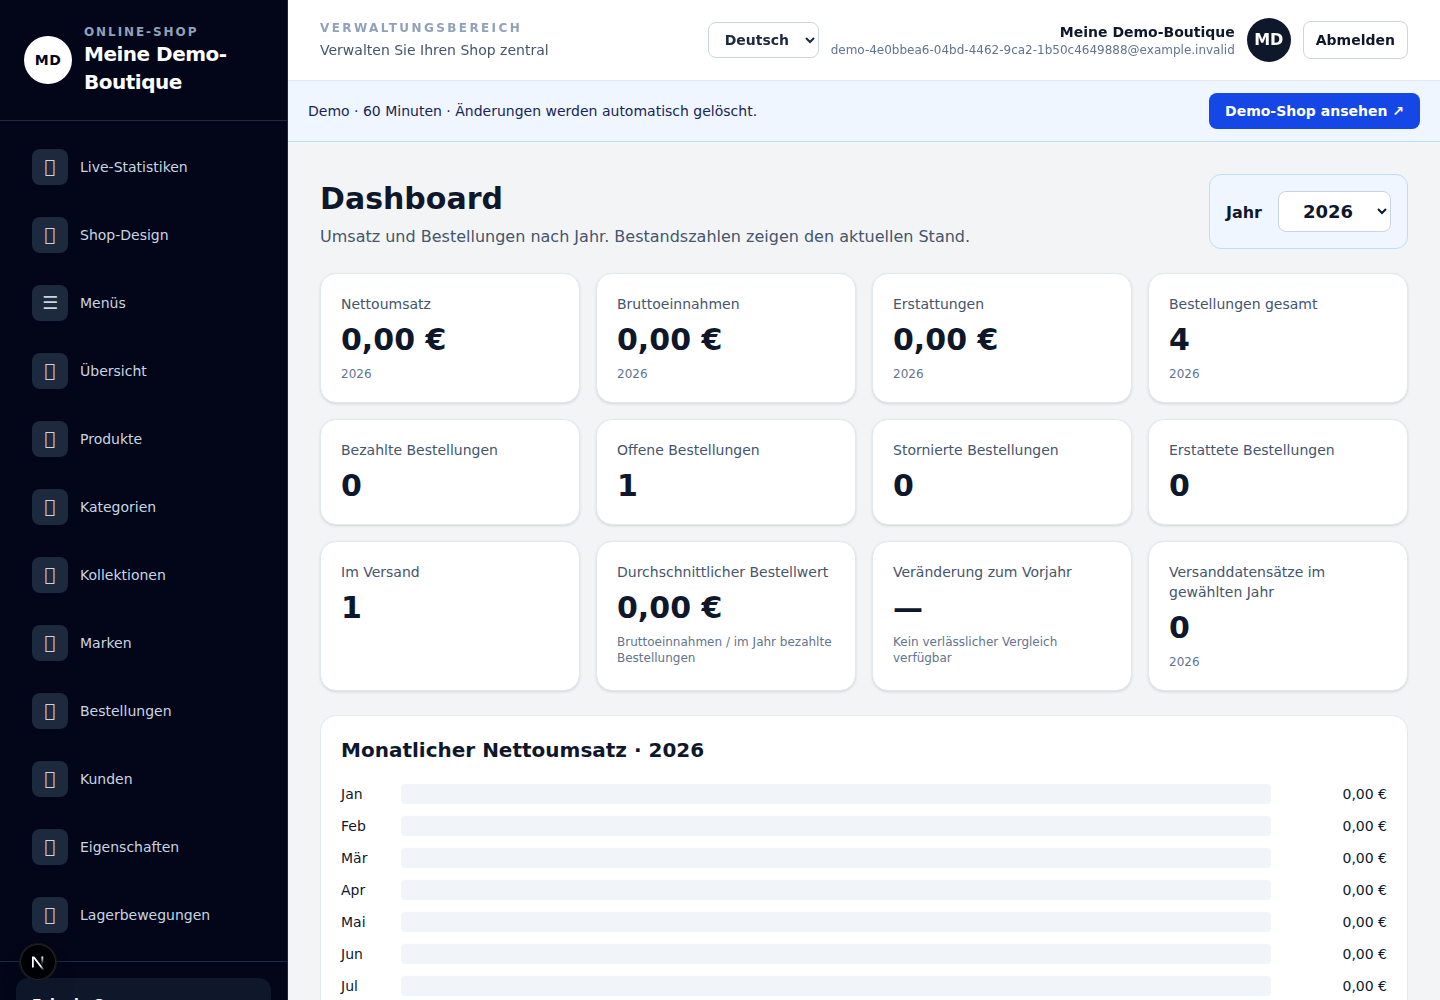Click the Bestellungen gesamt card
1440x1000 pixels.
coord(1278,338)
